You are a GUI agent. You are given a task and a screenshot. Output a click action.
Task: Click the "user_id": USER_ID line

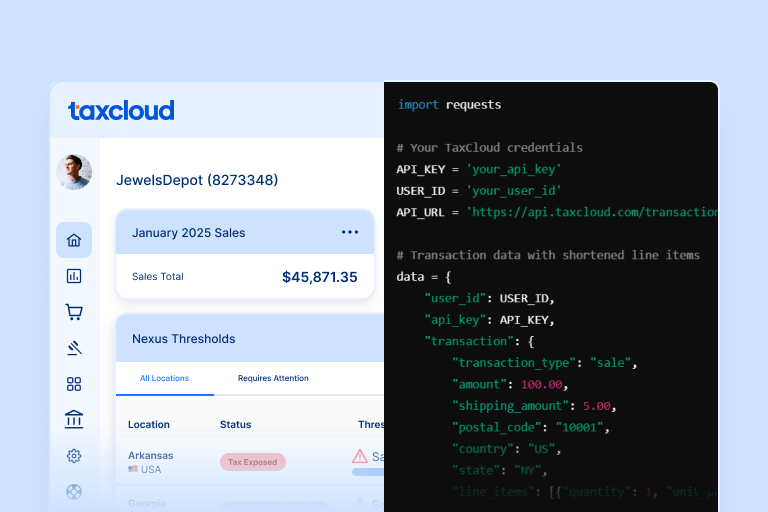[x=489, y=298]
